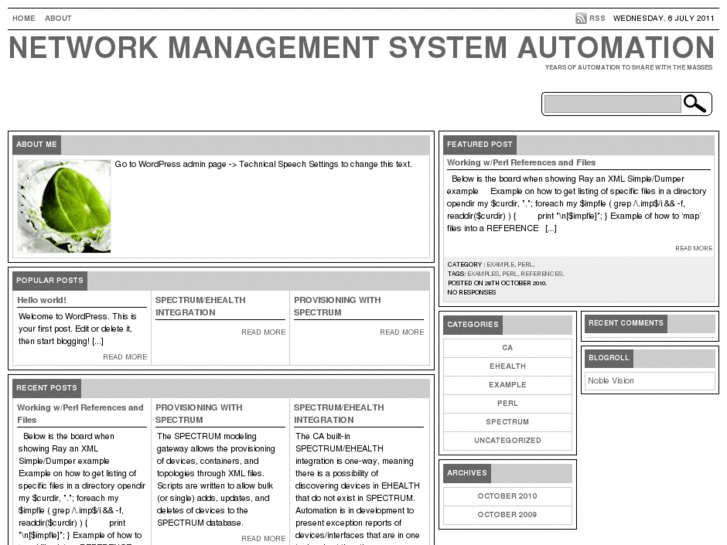
Task: Click the 'Years of automation to share' tagline
Action: [x=629, y=67]
